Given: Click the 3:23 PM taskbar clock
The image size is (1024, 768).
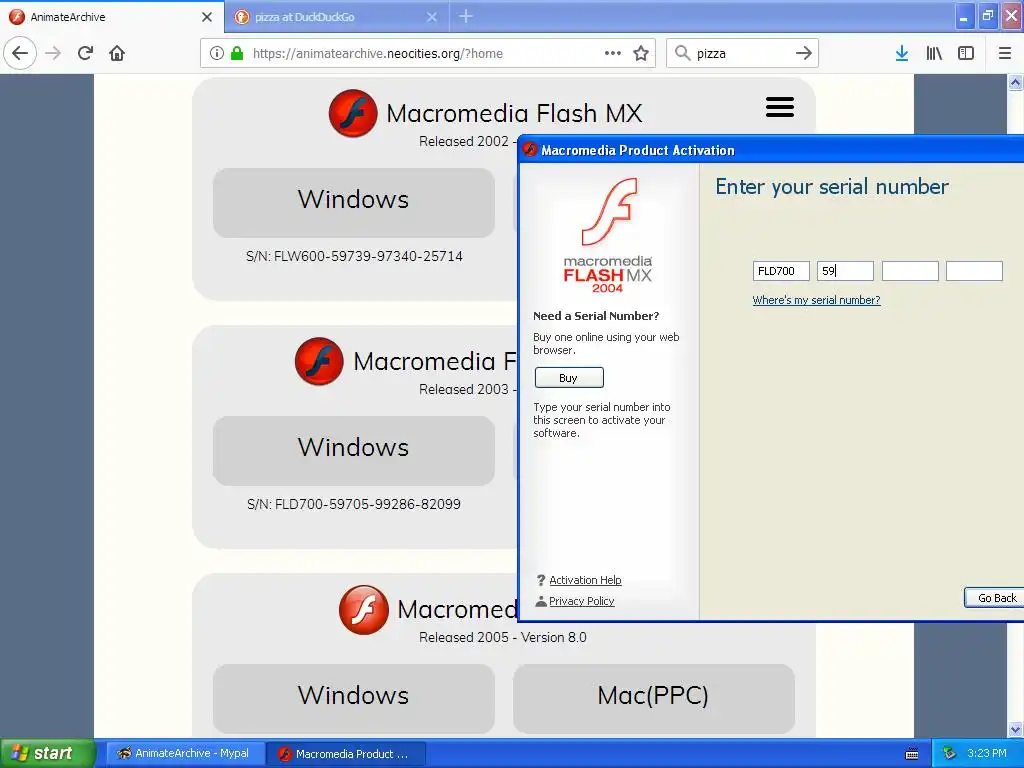Looking at the screenshot, I should pyautogui.click(x=987, y=753).
